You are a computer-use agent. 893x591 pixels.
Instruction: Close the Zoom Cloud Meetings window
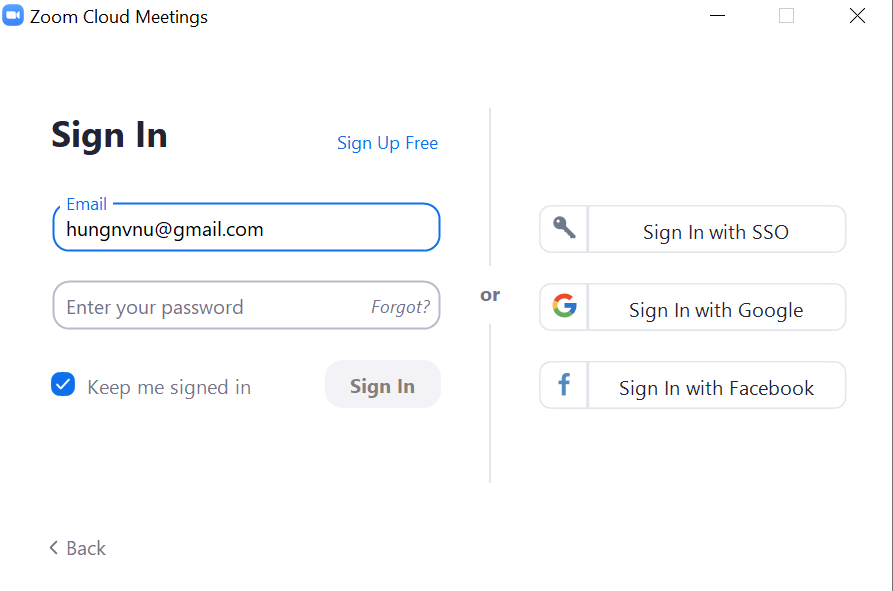[x=857, y=16]
